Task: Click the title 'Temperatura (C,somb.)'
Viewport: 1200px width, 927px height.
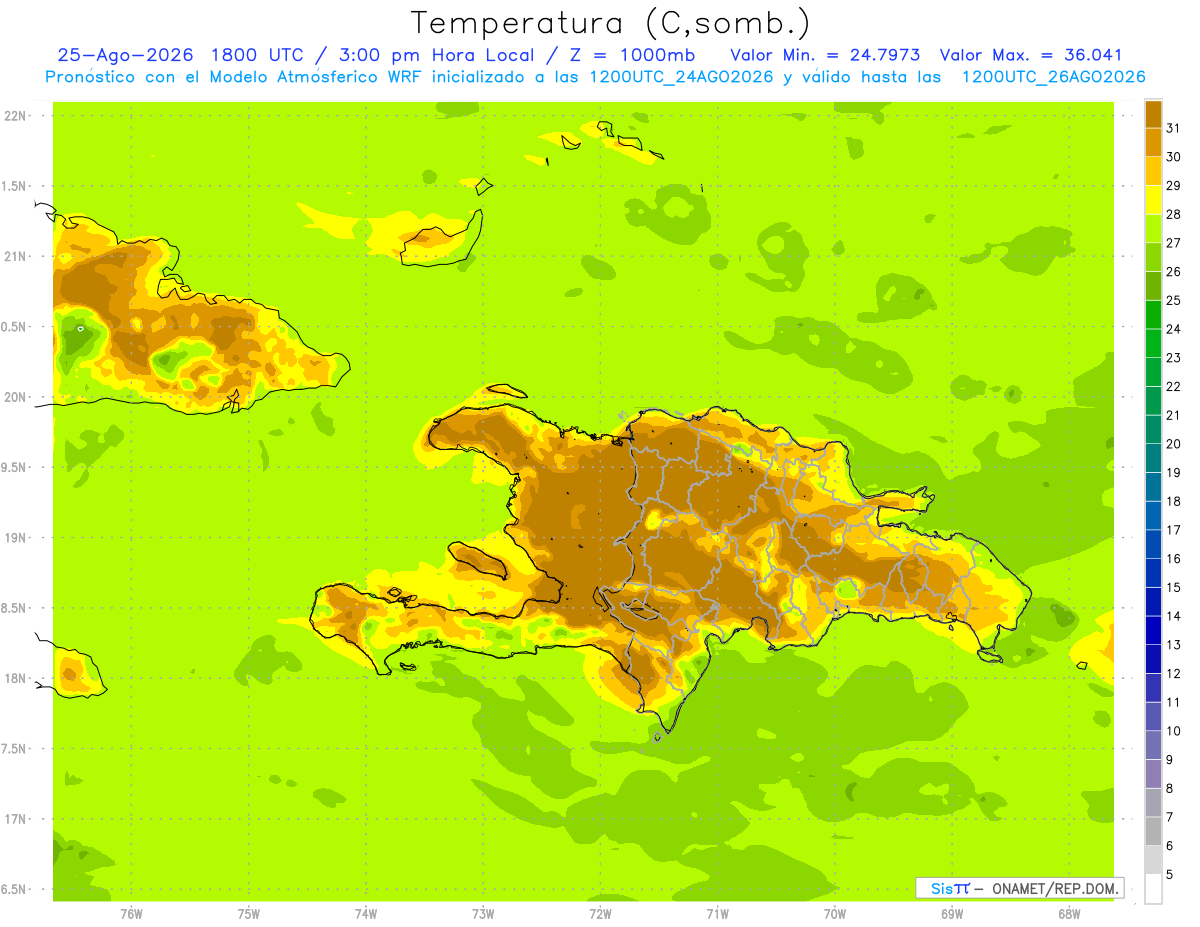Action: click(x=611, y=23)
